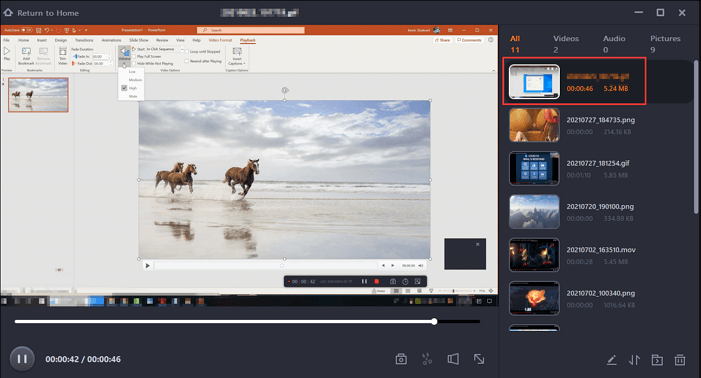The height and width of the screenshot is (378, 701).
Task: Open the containing folder icon
Action: pos(657,360)
